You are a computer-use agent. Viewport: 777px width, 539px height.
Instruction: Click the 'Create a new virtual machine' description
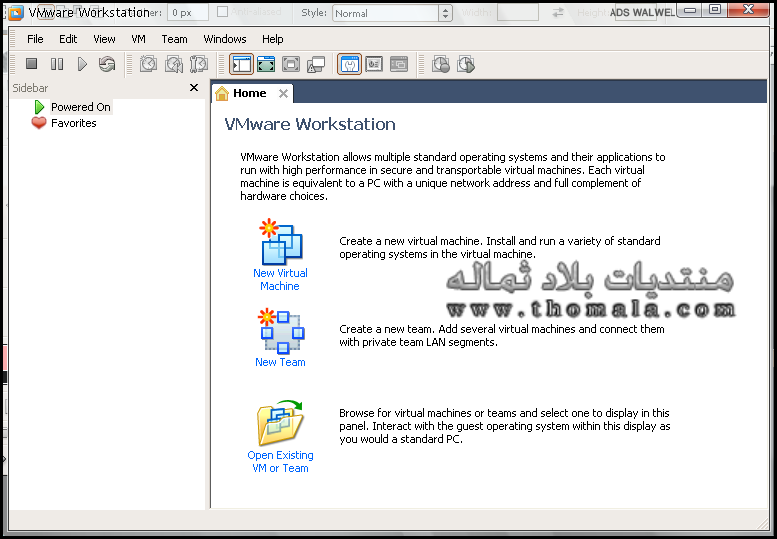(500, 247)
